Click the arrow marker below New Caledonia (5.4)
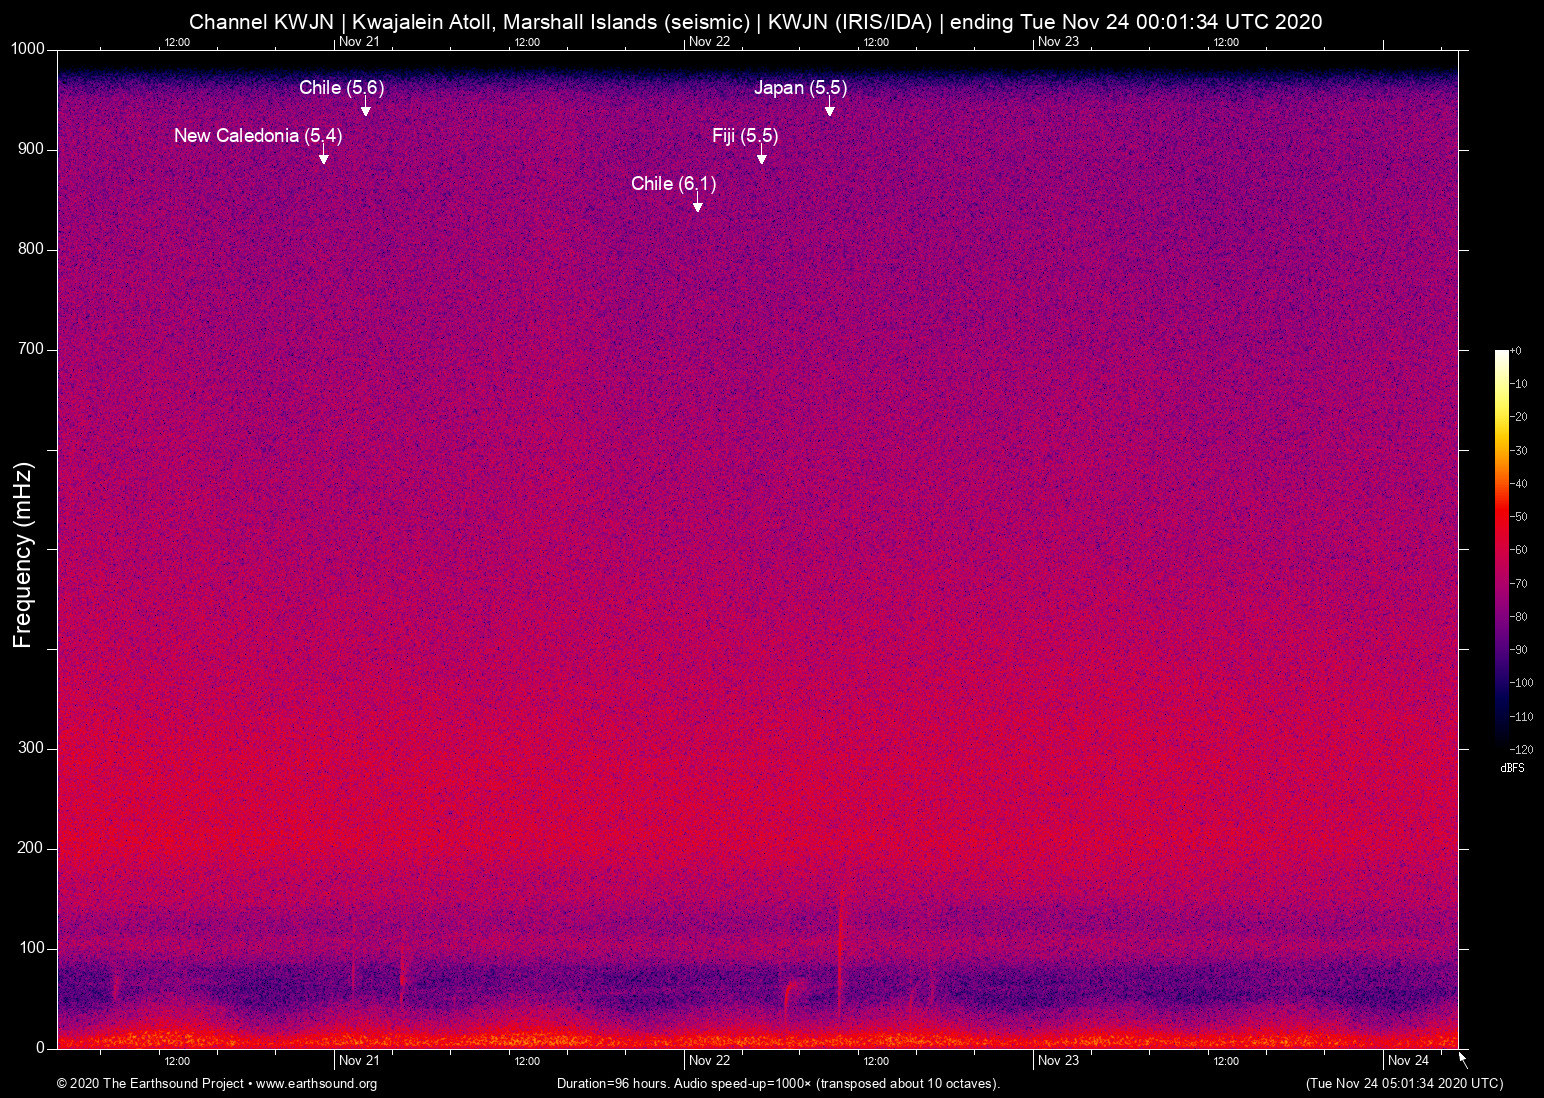Screen dimensions: 1544x1098 coord(324,158)
